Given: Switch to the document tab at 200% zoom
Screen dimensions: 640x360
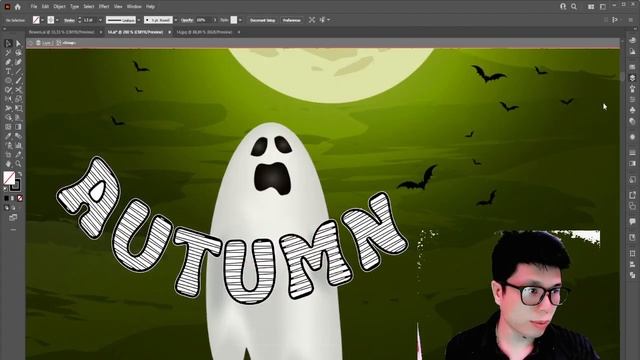Looking at the screenshot, I should click(x=136, y=32).
